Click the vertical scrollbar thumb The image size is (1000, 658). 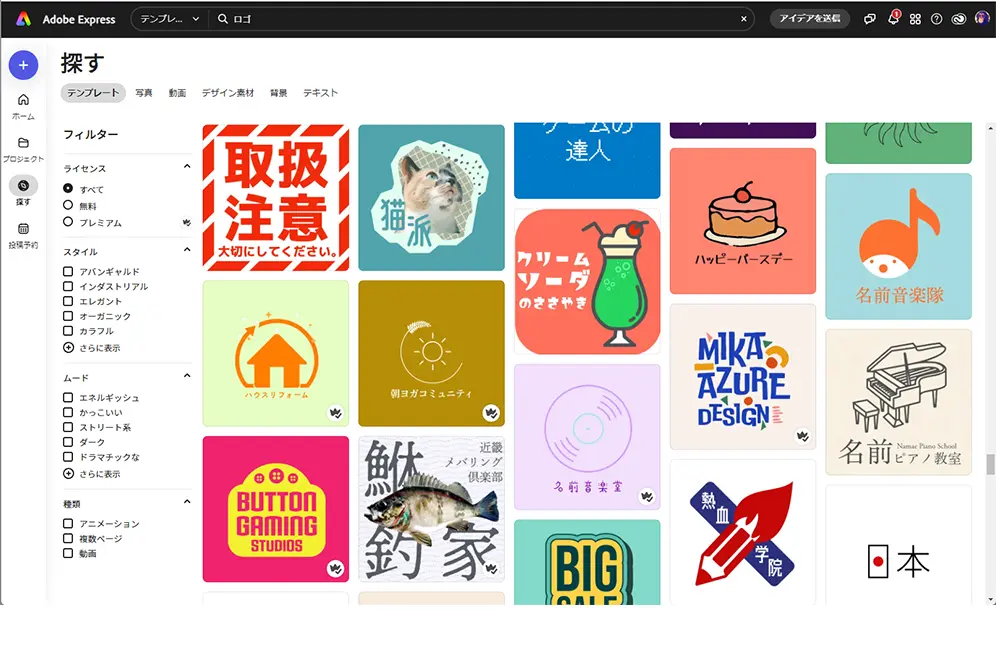tap(990, 464)
